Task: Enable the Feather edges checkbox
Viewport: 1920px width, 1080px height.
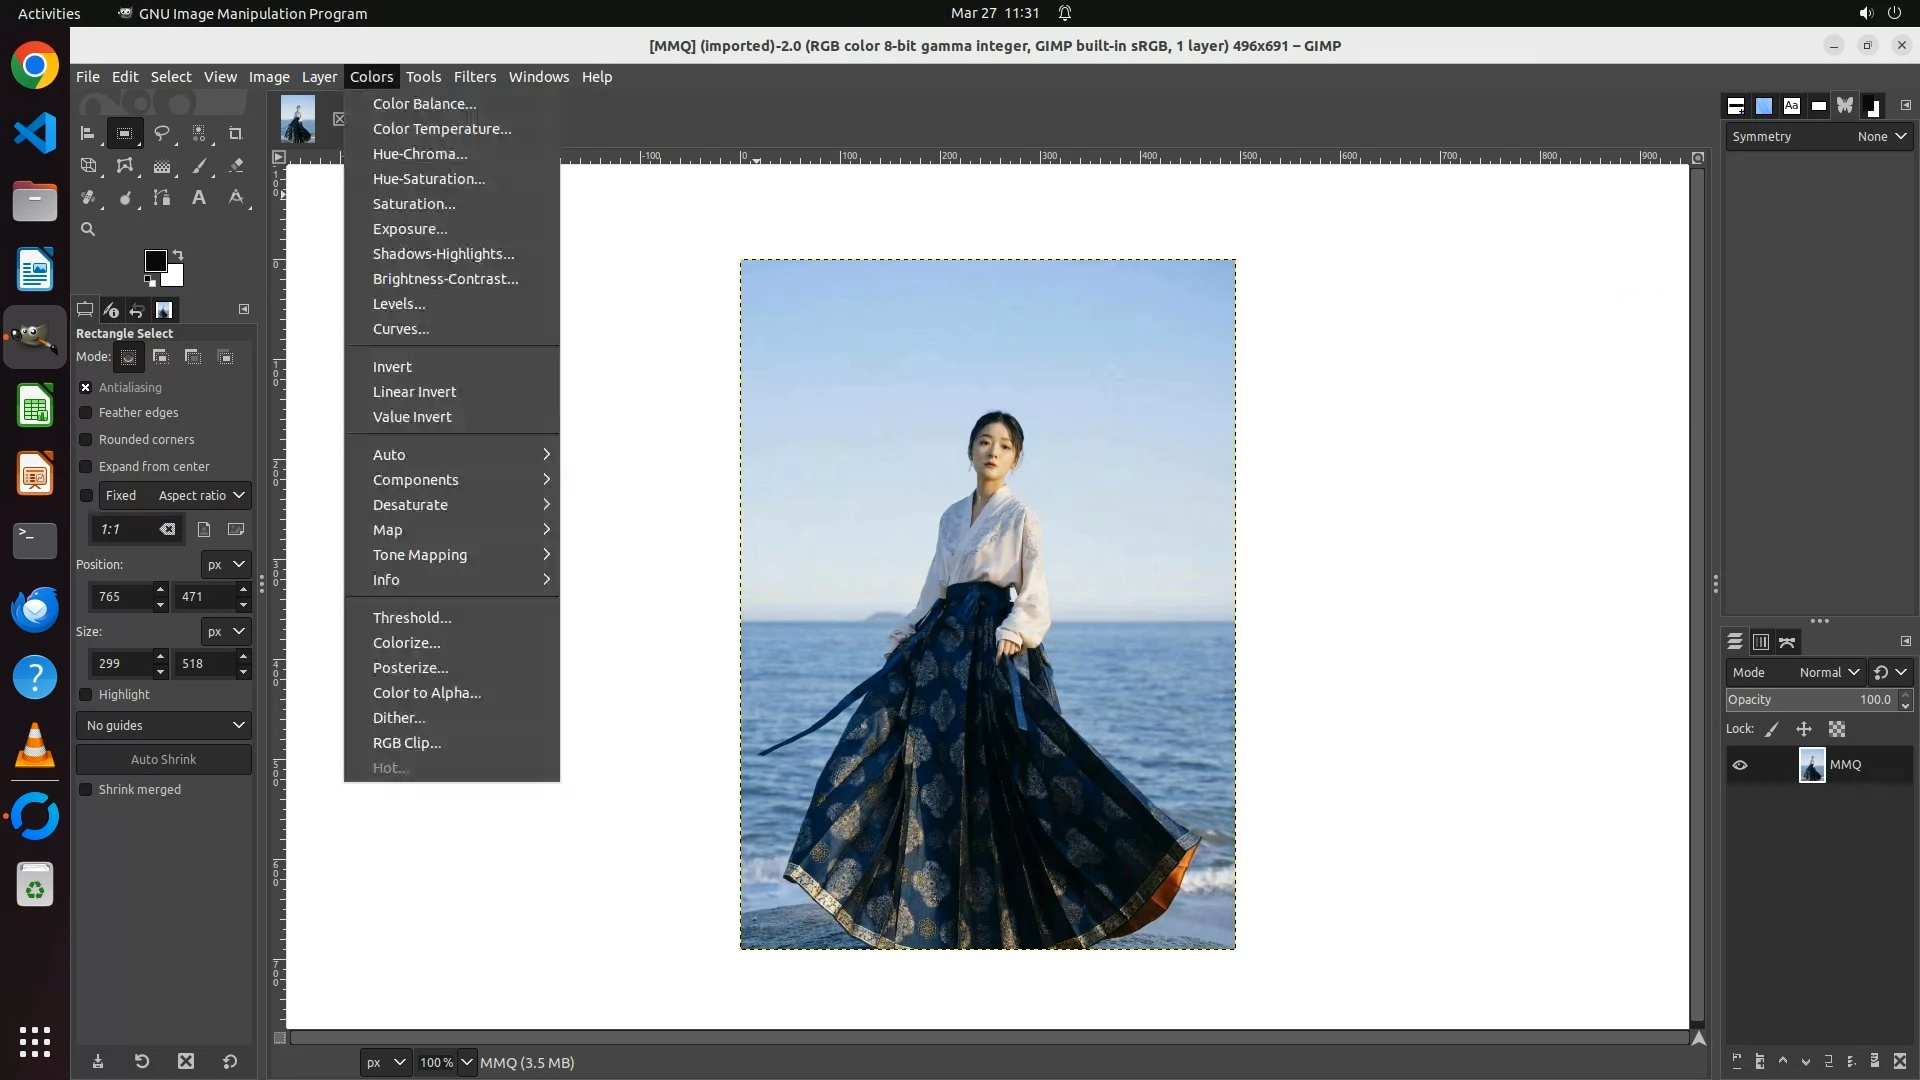Action: [86, 413]
